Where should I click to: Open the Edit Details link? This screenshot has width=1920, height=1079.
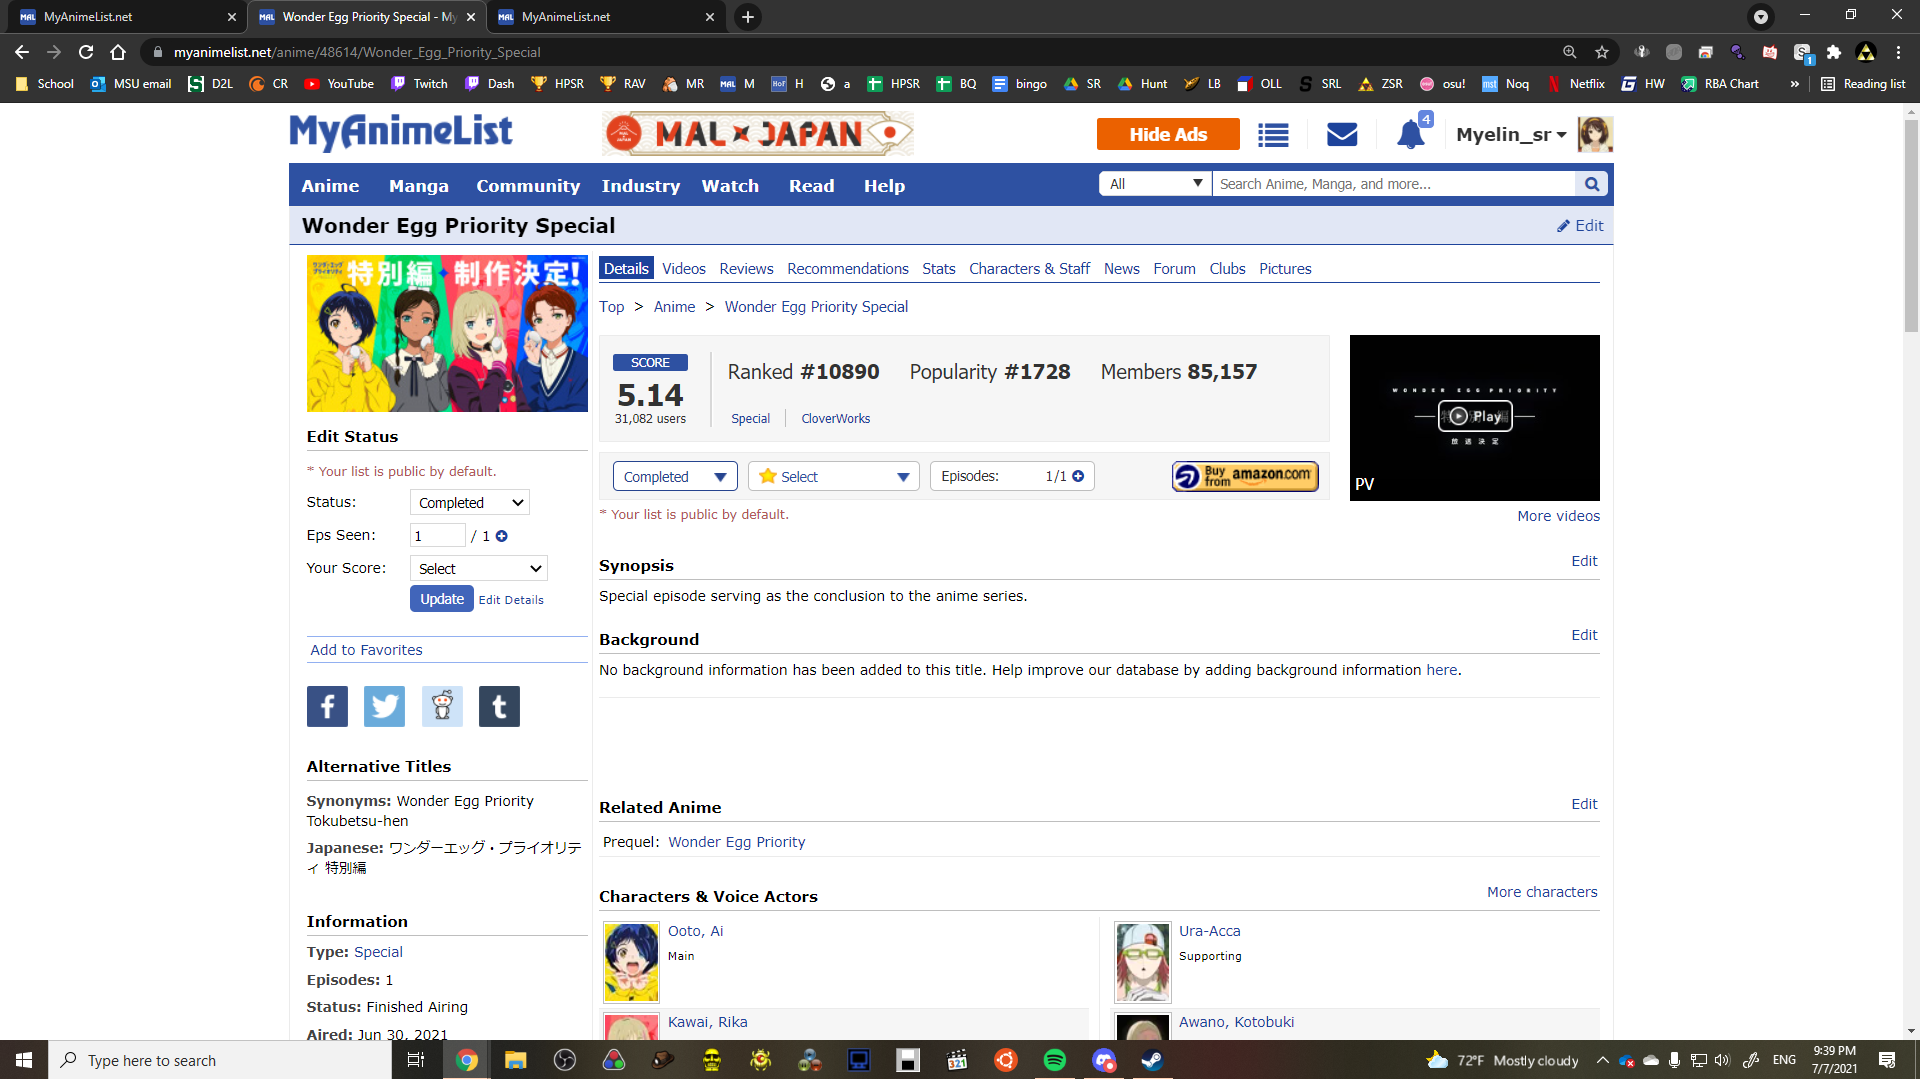click(x=511, y=600)
